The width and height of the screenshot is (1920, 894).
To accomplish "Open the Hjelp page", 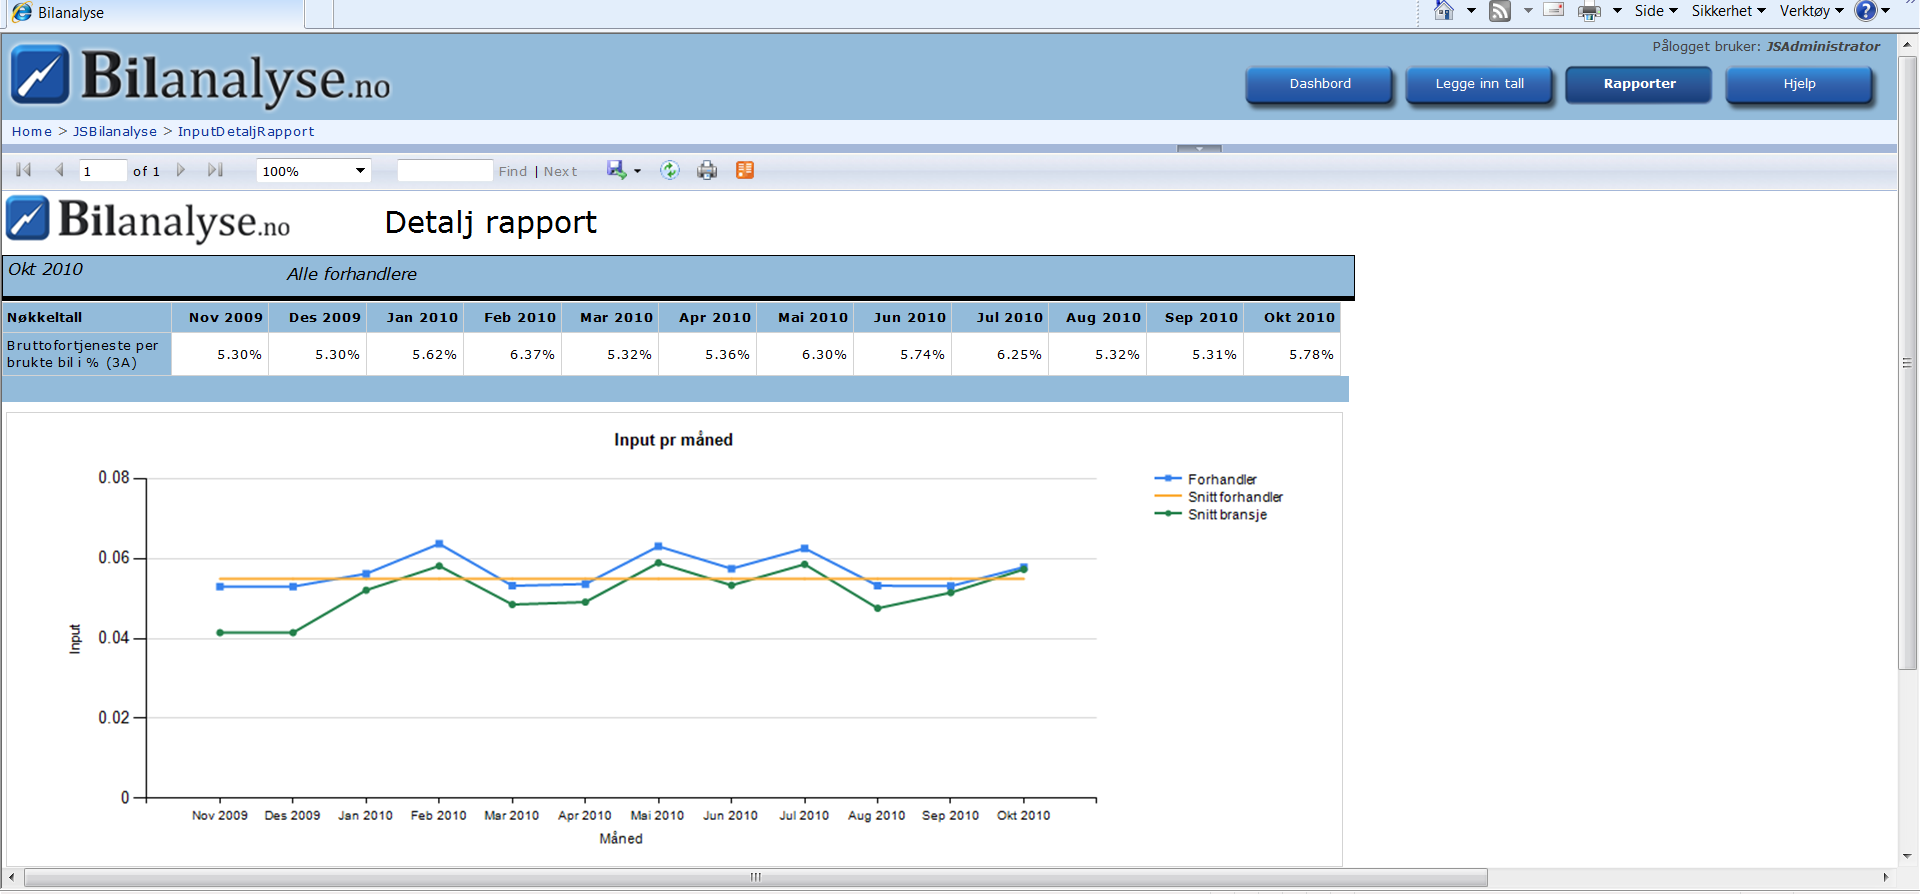I will [x=1800, y=84].
